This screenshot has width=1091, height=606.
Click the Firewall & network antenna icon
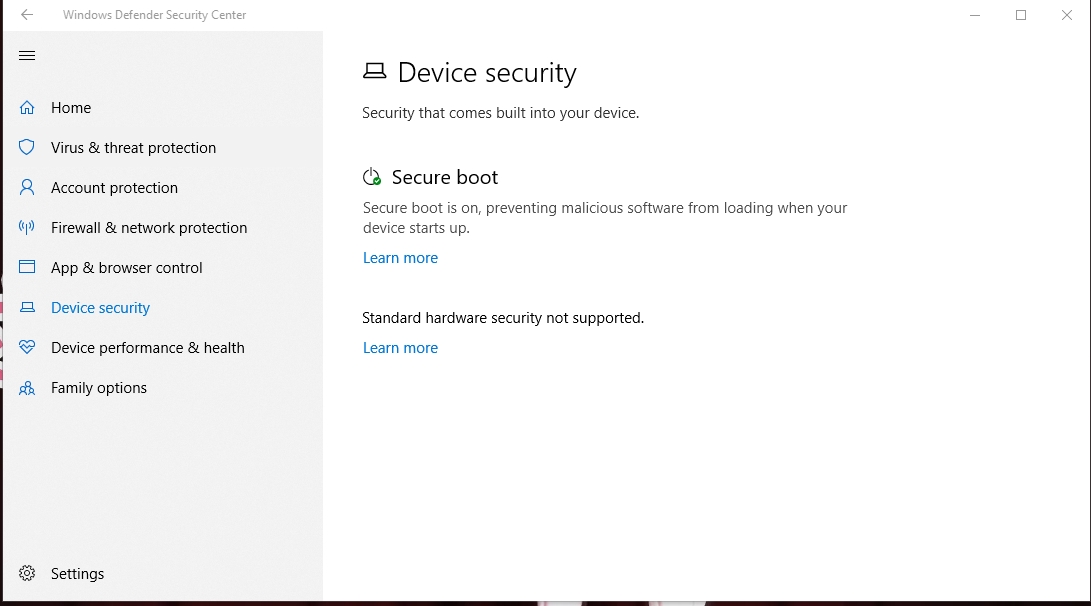pos(27,228)
